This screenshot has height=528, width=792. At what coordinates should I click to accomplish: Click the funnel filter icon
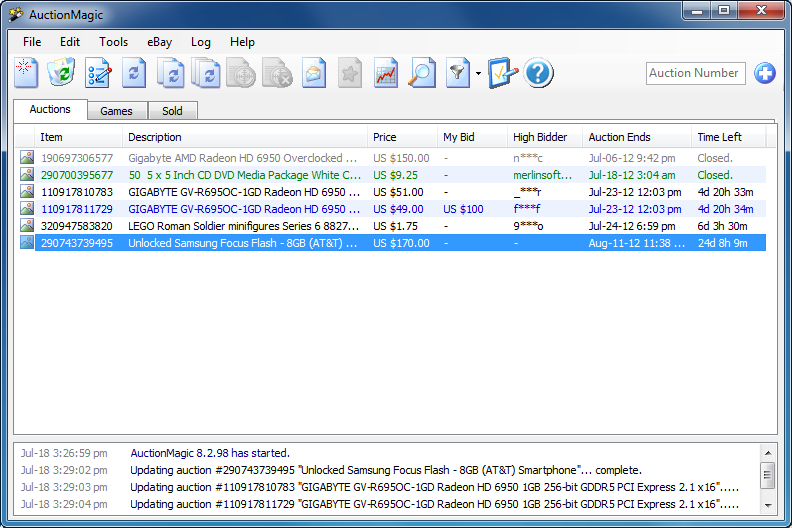pos(458,73)
